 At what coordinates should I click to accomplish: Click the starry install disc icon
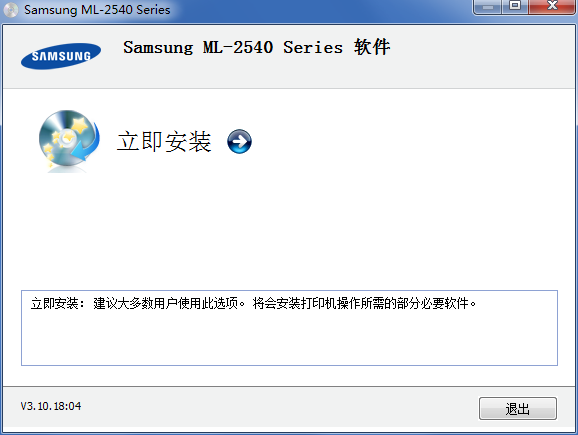coord(69,141)
